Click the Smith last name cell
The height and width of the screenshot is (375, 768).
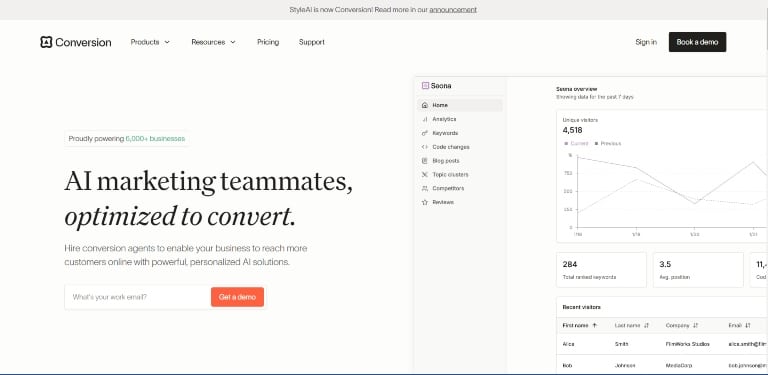(621, 344)
